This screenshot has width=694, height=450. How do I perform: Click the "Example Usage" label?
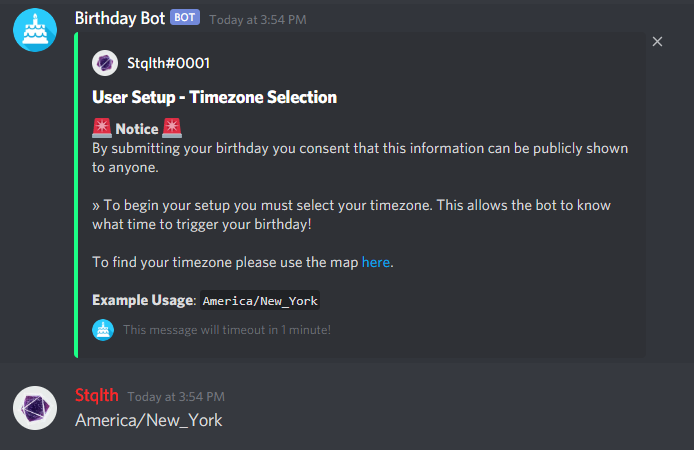point(141,300)
